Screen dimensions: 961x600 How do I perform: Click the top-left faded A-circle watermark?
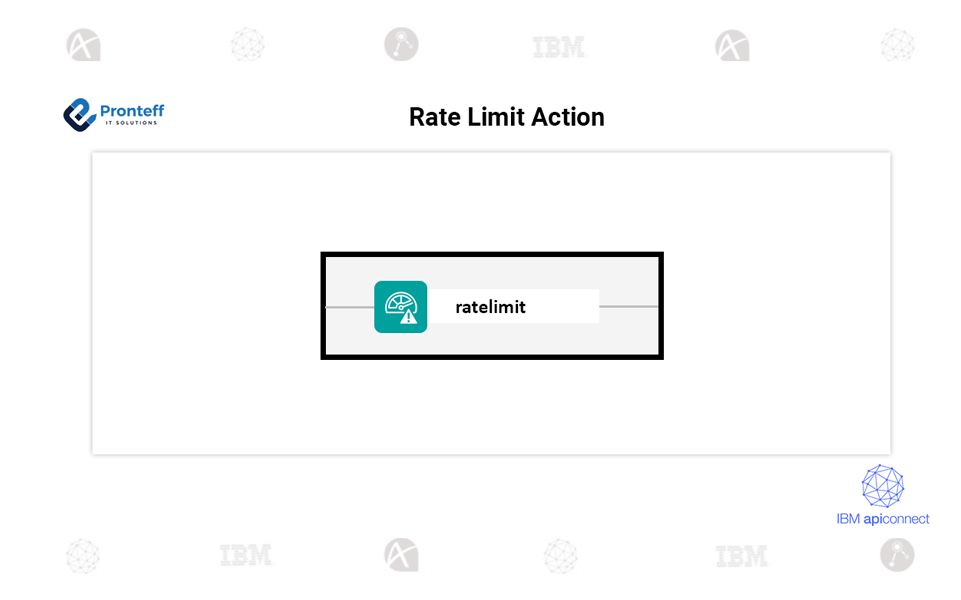84,46
